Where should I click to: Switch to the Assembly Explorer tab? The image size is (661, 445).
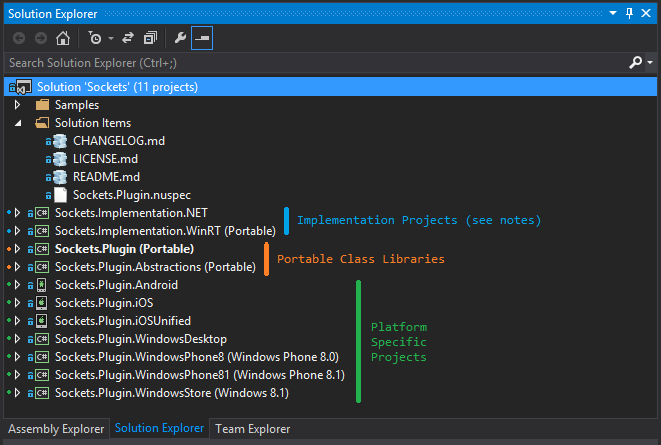pyautogui.click(x=56, y=429)
